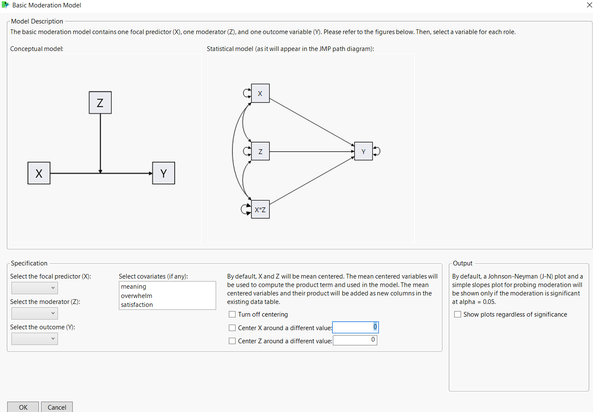Open the outcome (Y) dropdown
The image size is (593, 412).
(x=34, y=339)
